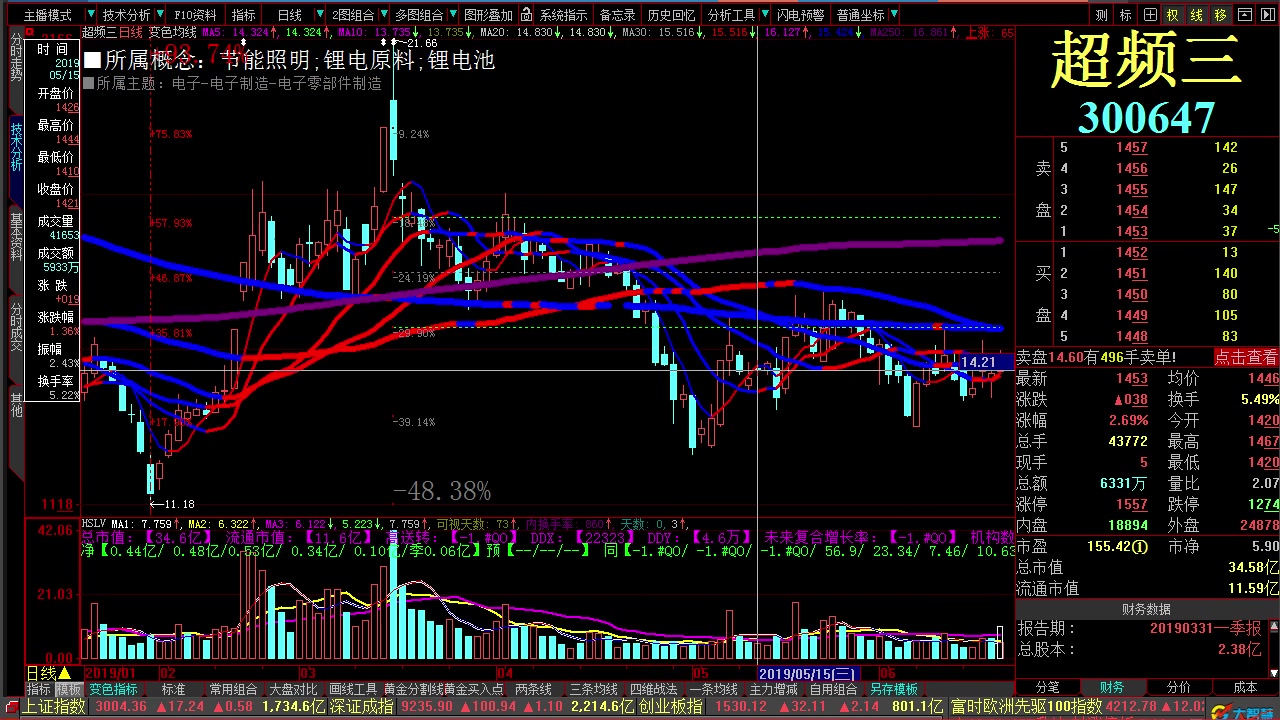The width and height of the screenshot is (1280, 720).
Task: Expand the 日线 period dropdown
Action: pyautogui.click(x=296, y=15)
